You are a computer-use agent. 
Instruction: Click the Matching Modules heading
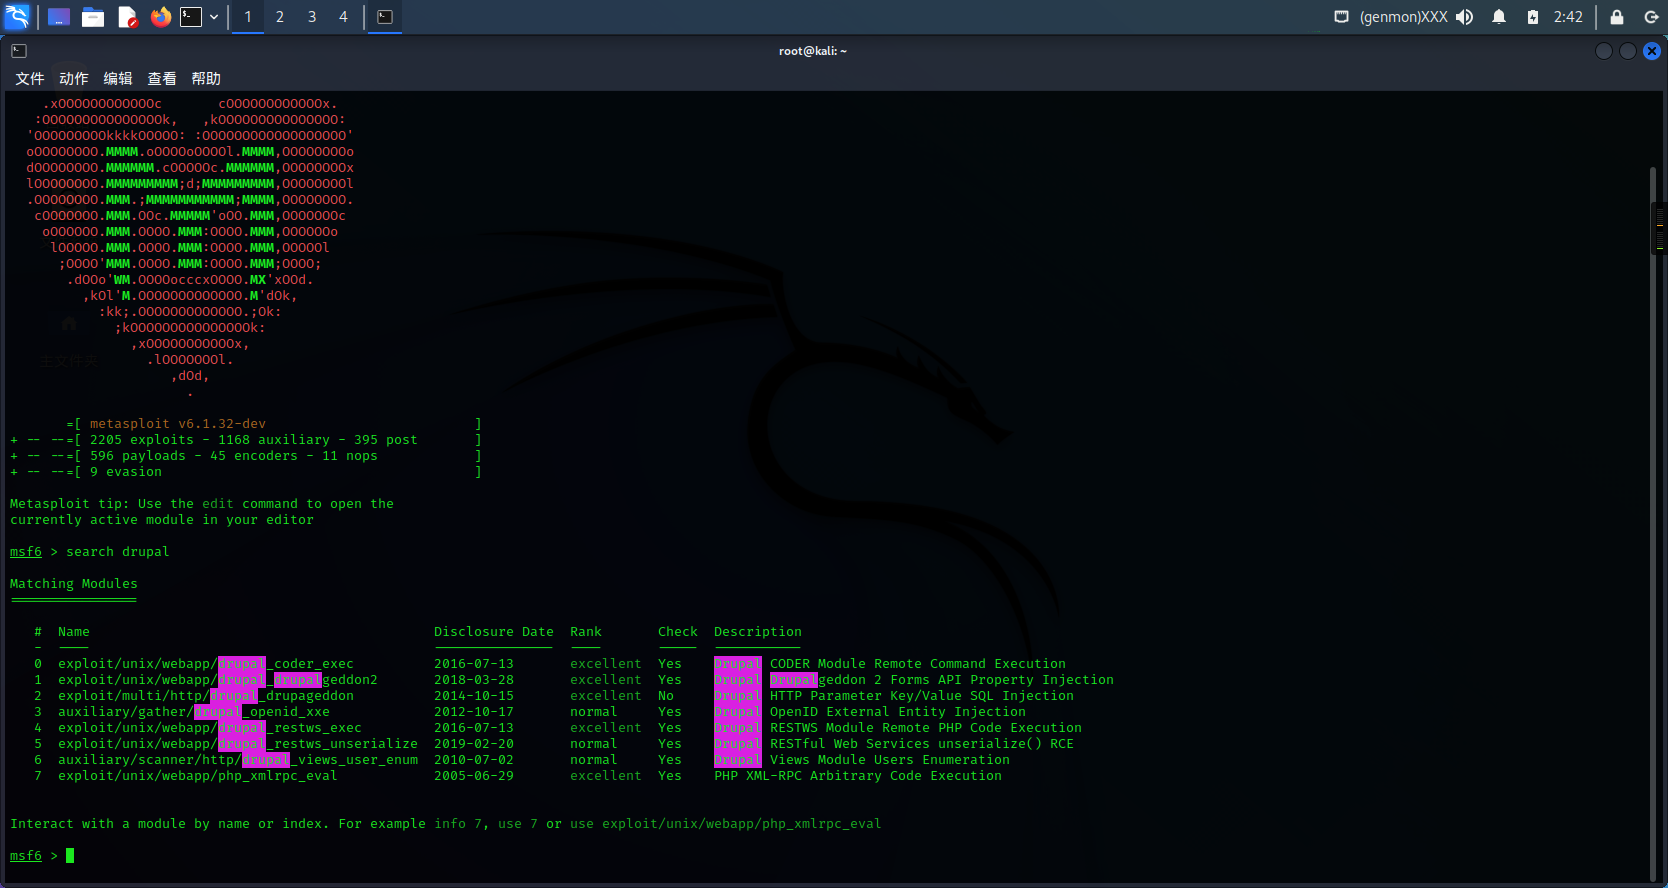point(74,584)
